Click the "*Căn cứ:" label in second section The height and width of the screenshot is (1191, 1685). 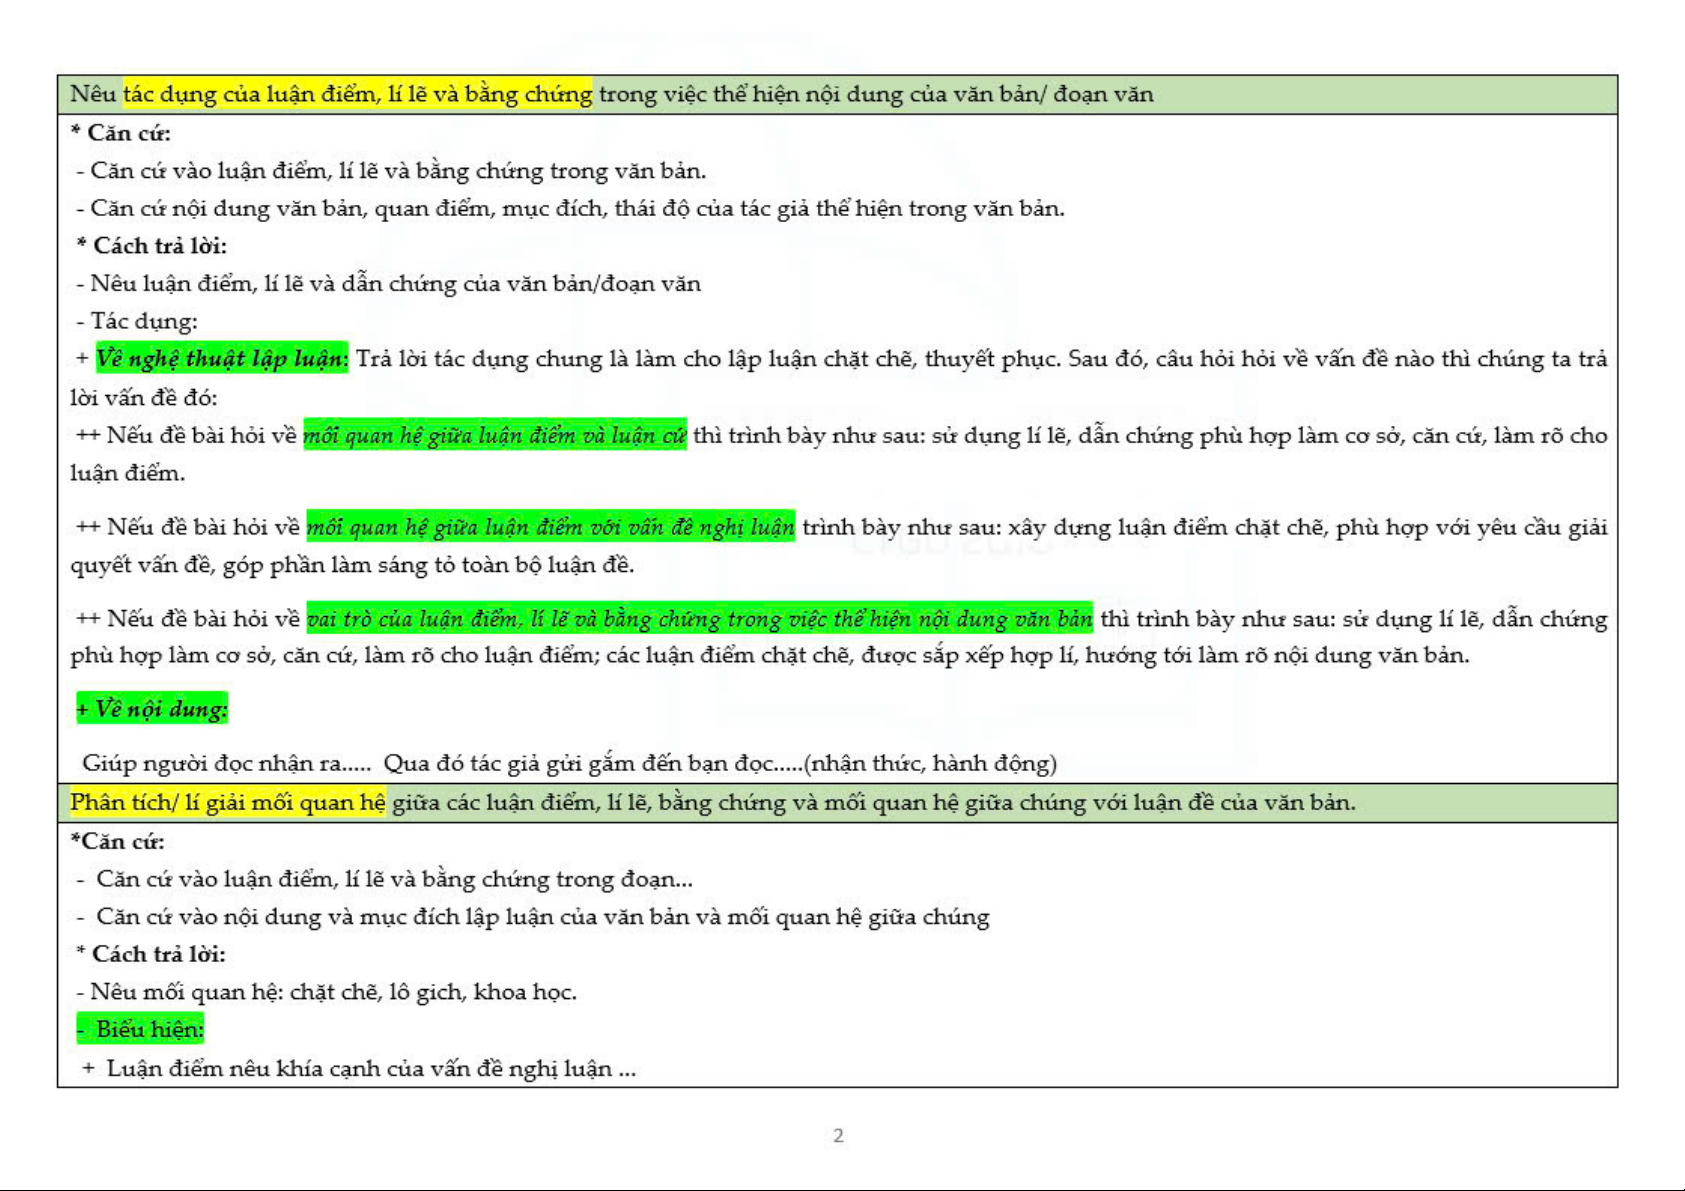click(117, 841)
